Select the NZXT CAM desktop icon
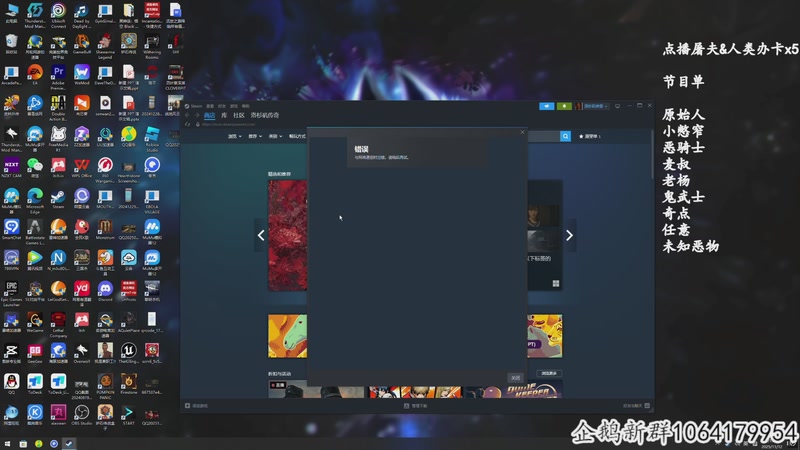Viewport: 800px width, 450px height. [x=11, y=168]
